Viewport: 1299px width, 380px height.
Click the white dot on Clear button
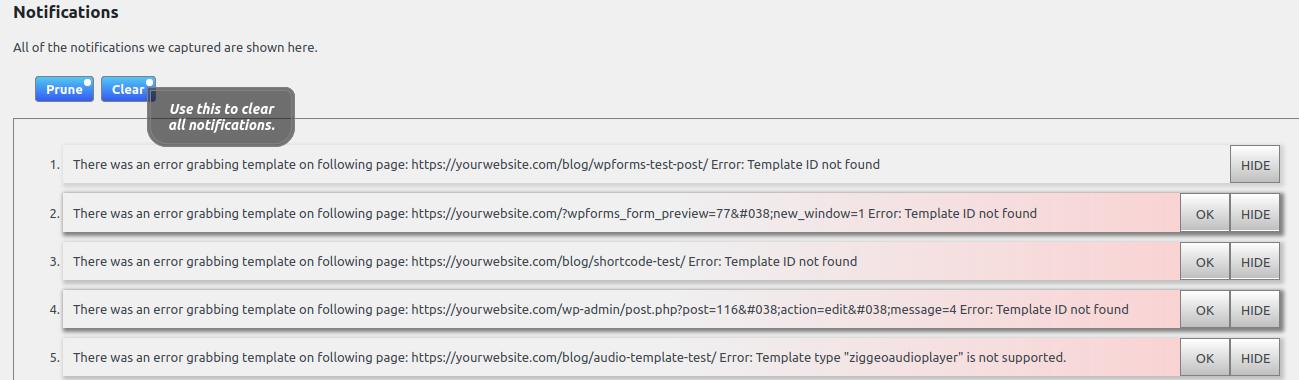point(150,82)
